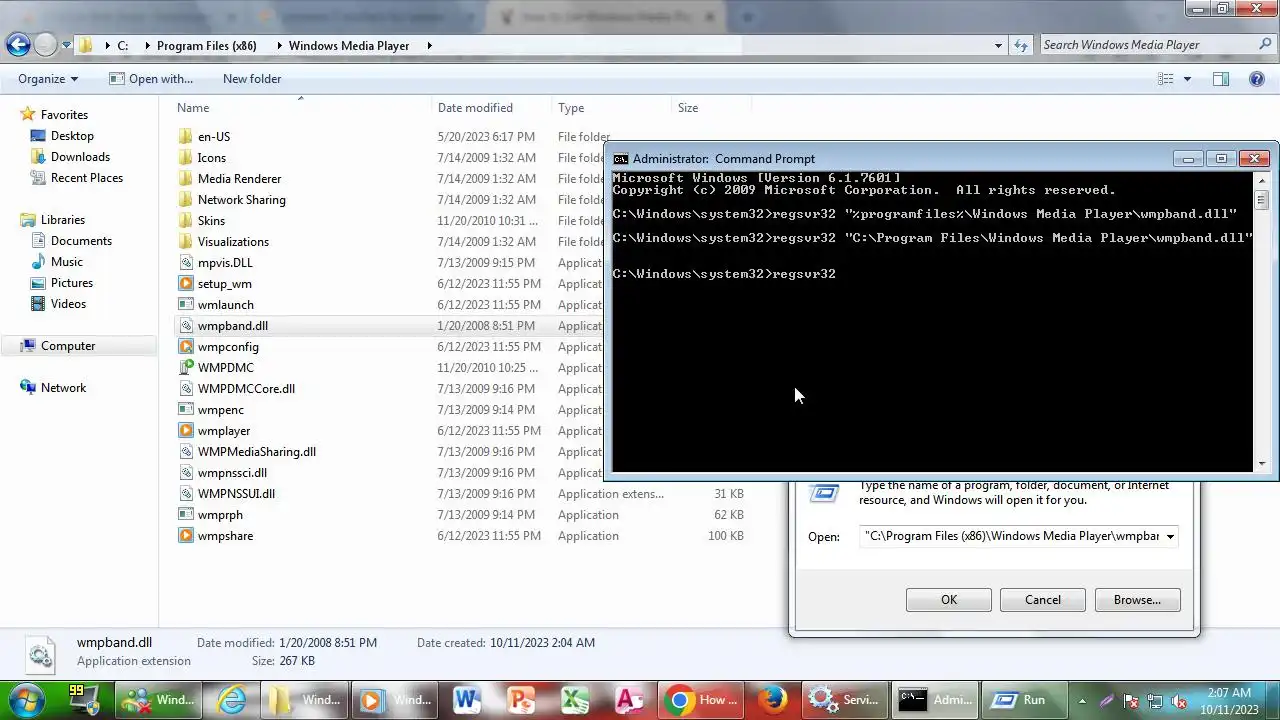Click the Run dialog Open text field
Viewport: 1280px width, 720px height.
(x=1010, y=537)
